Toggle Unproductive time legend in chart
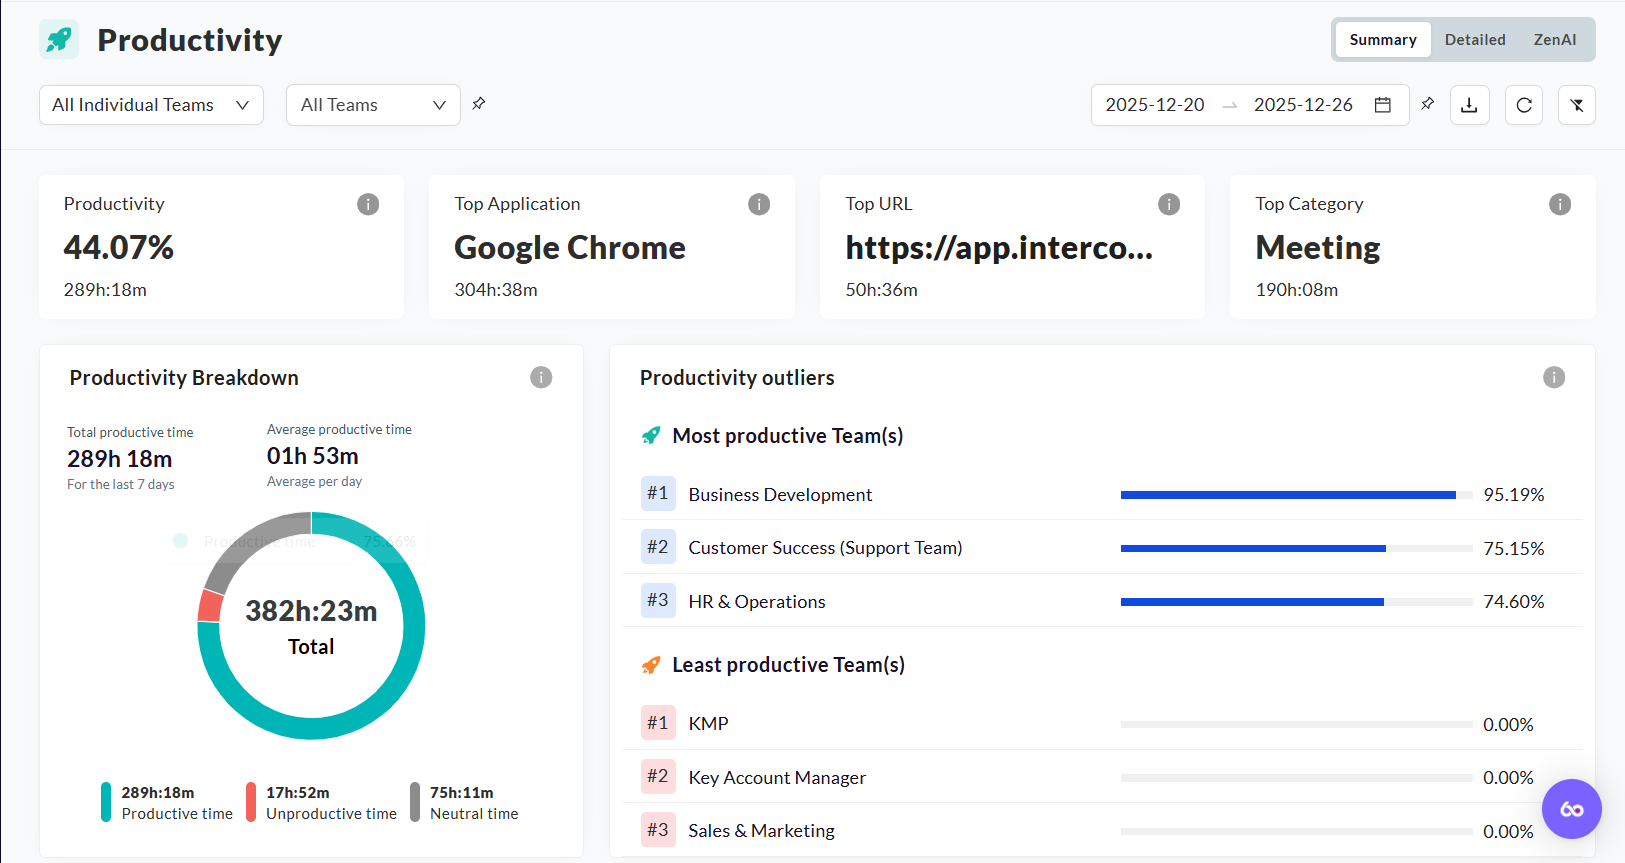The width and height of the screenshot is (1625, 863). pos(322,803)
